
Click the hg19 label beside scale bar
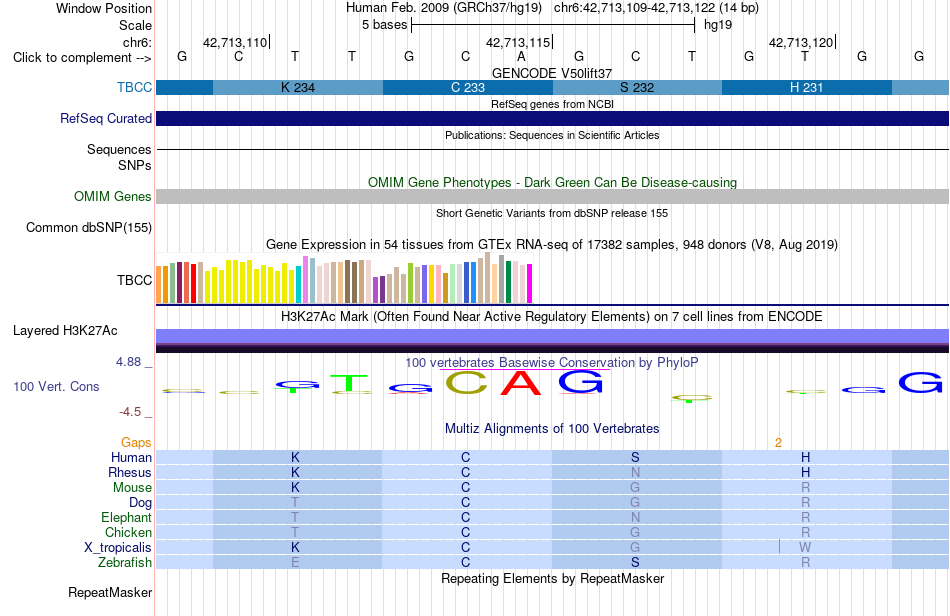(718, 25)
